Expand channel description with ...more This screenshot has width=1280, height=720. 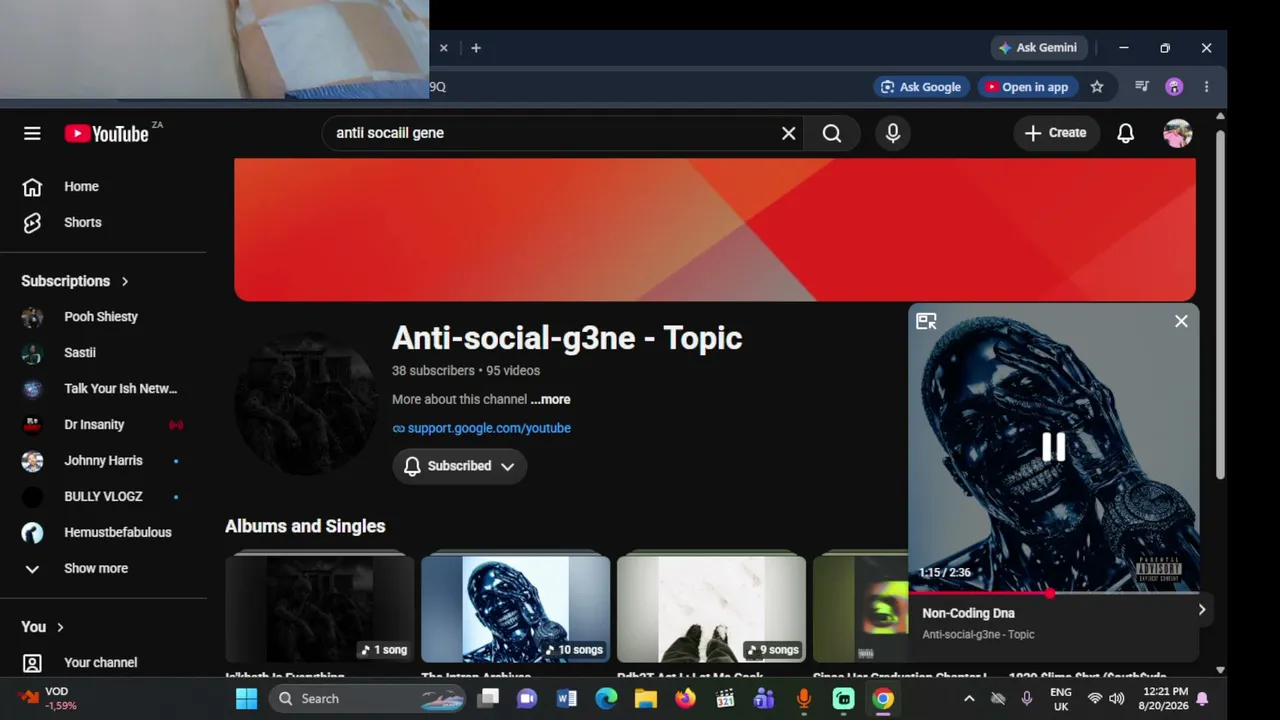point(550,399)
